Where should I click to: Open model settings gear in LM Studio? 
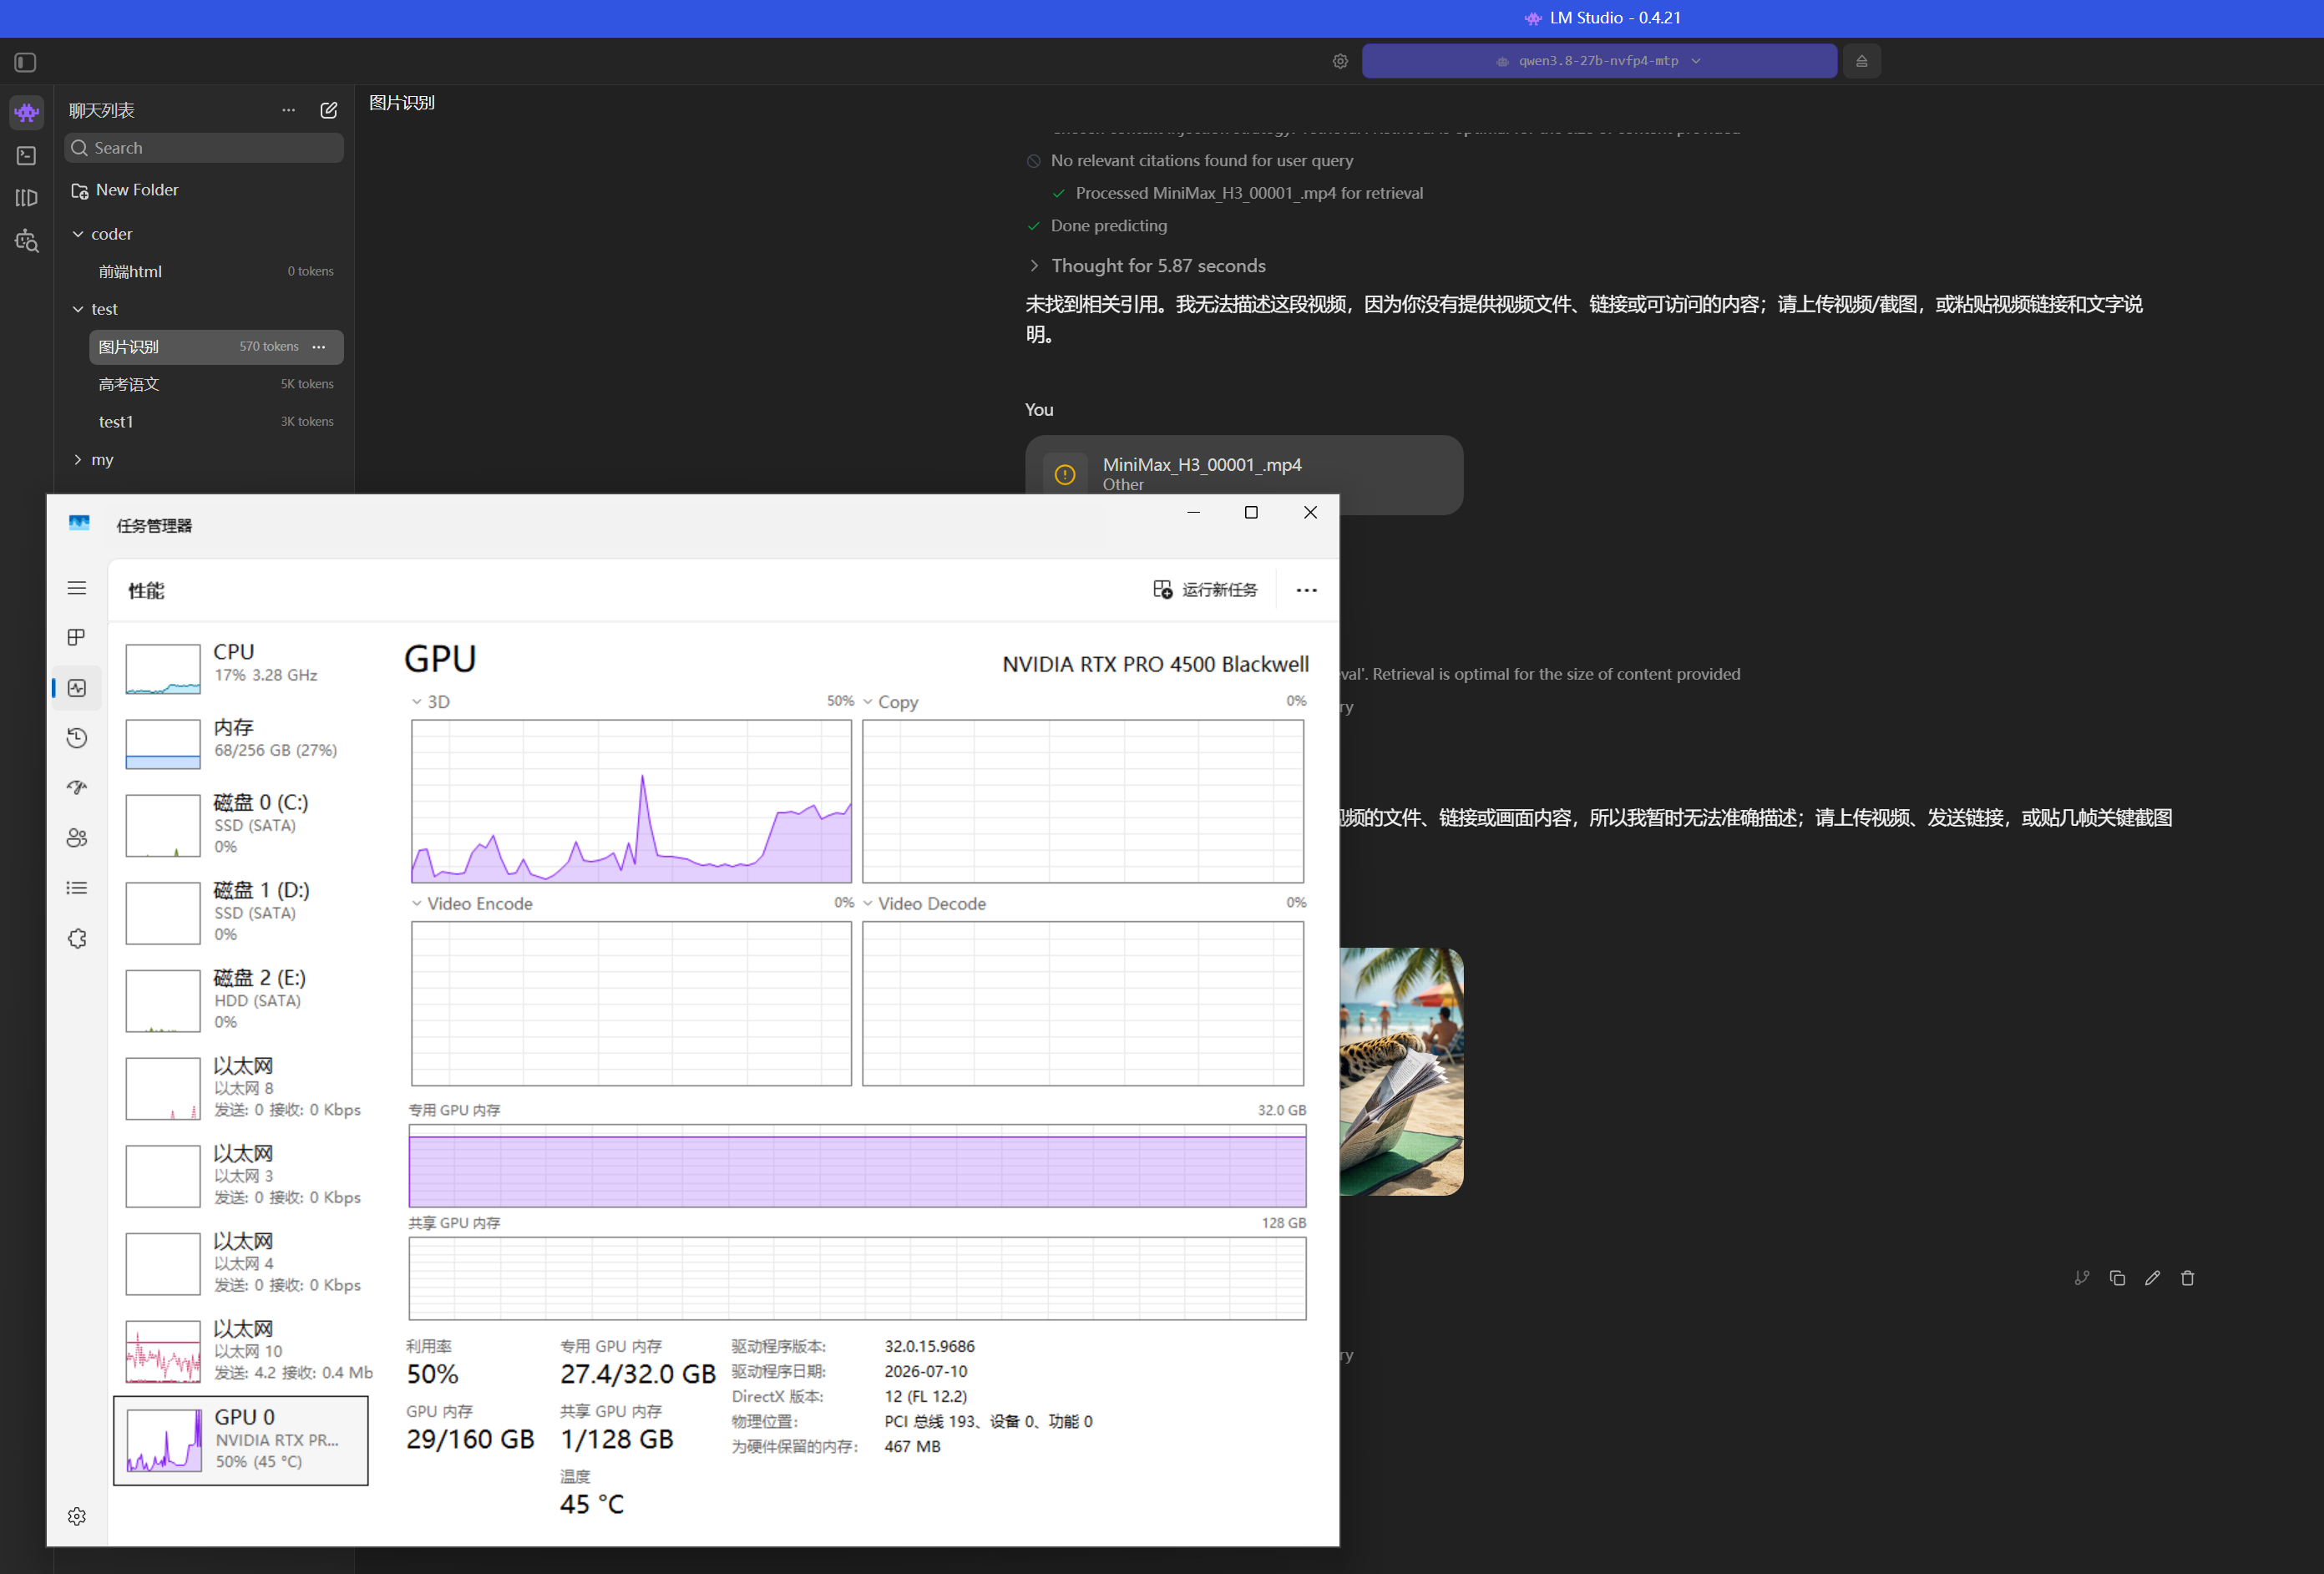1340,61
